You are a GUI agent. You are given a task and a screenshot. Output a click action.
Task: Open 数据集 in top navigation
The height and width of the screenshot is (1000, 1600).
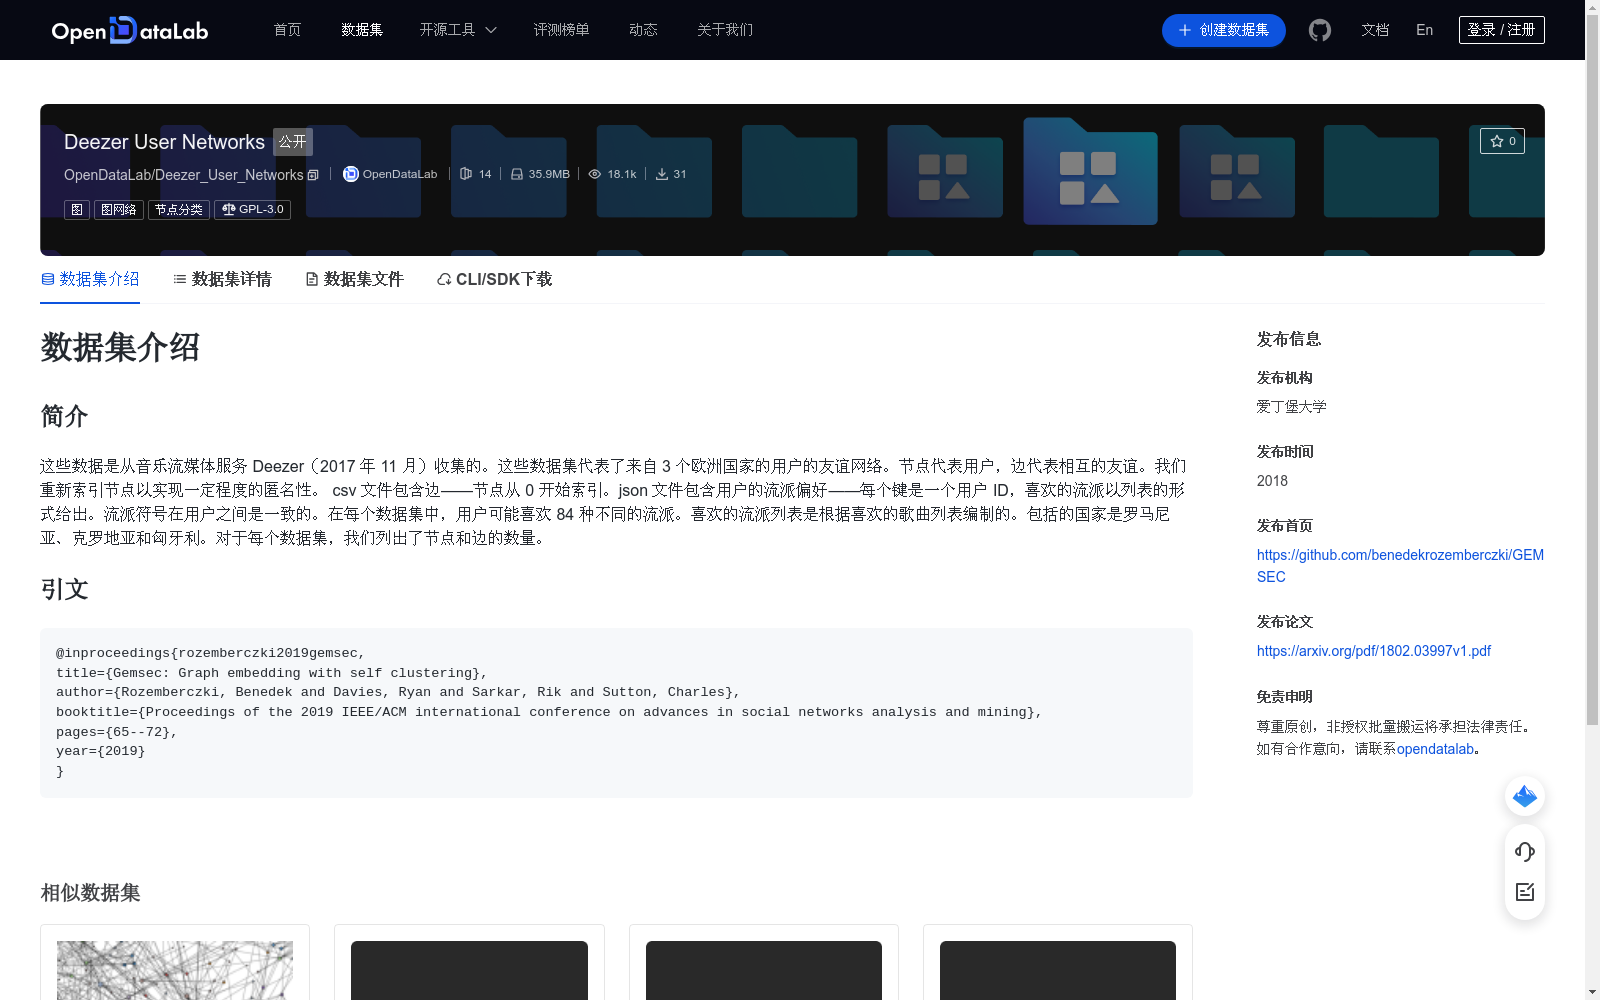(x=362, y=30)
